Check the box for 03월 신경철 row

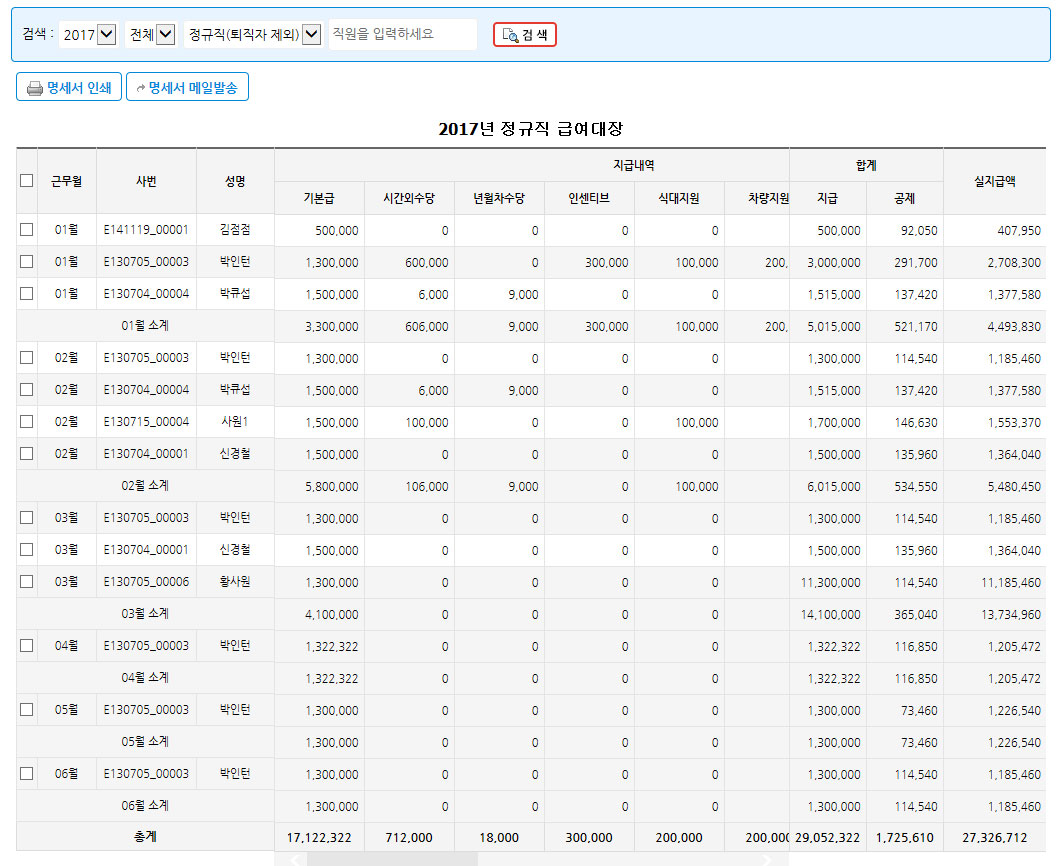coord(26,550)
